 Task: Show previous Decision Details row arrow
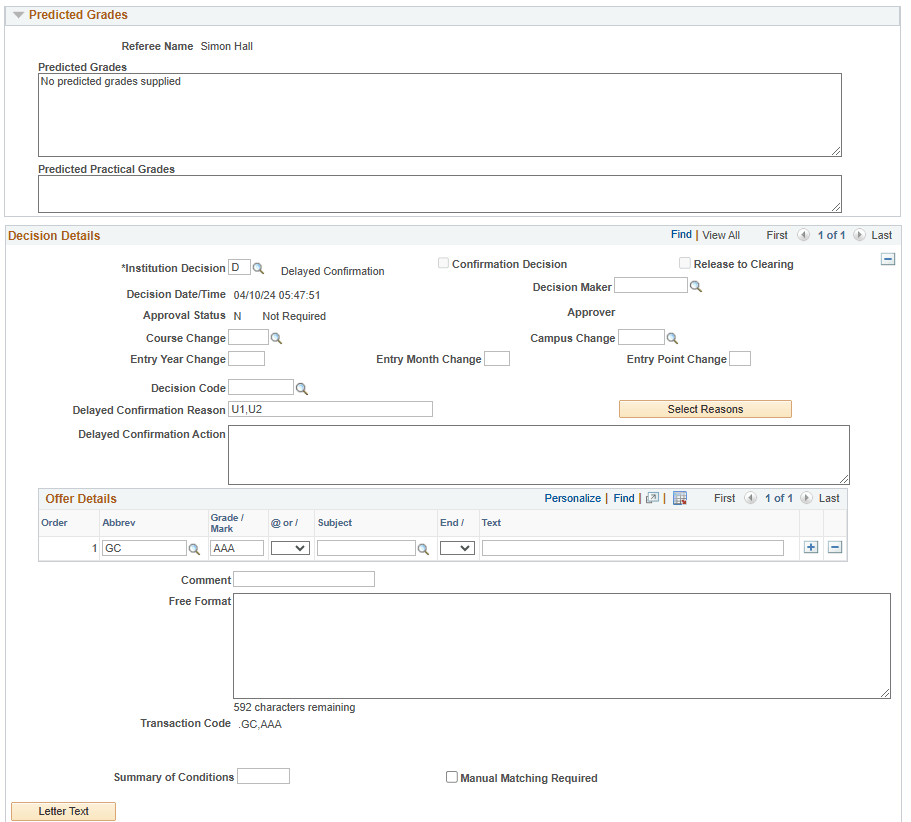[x=804, y=235]
